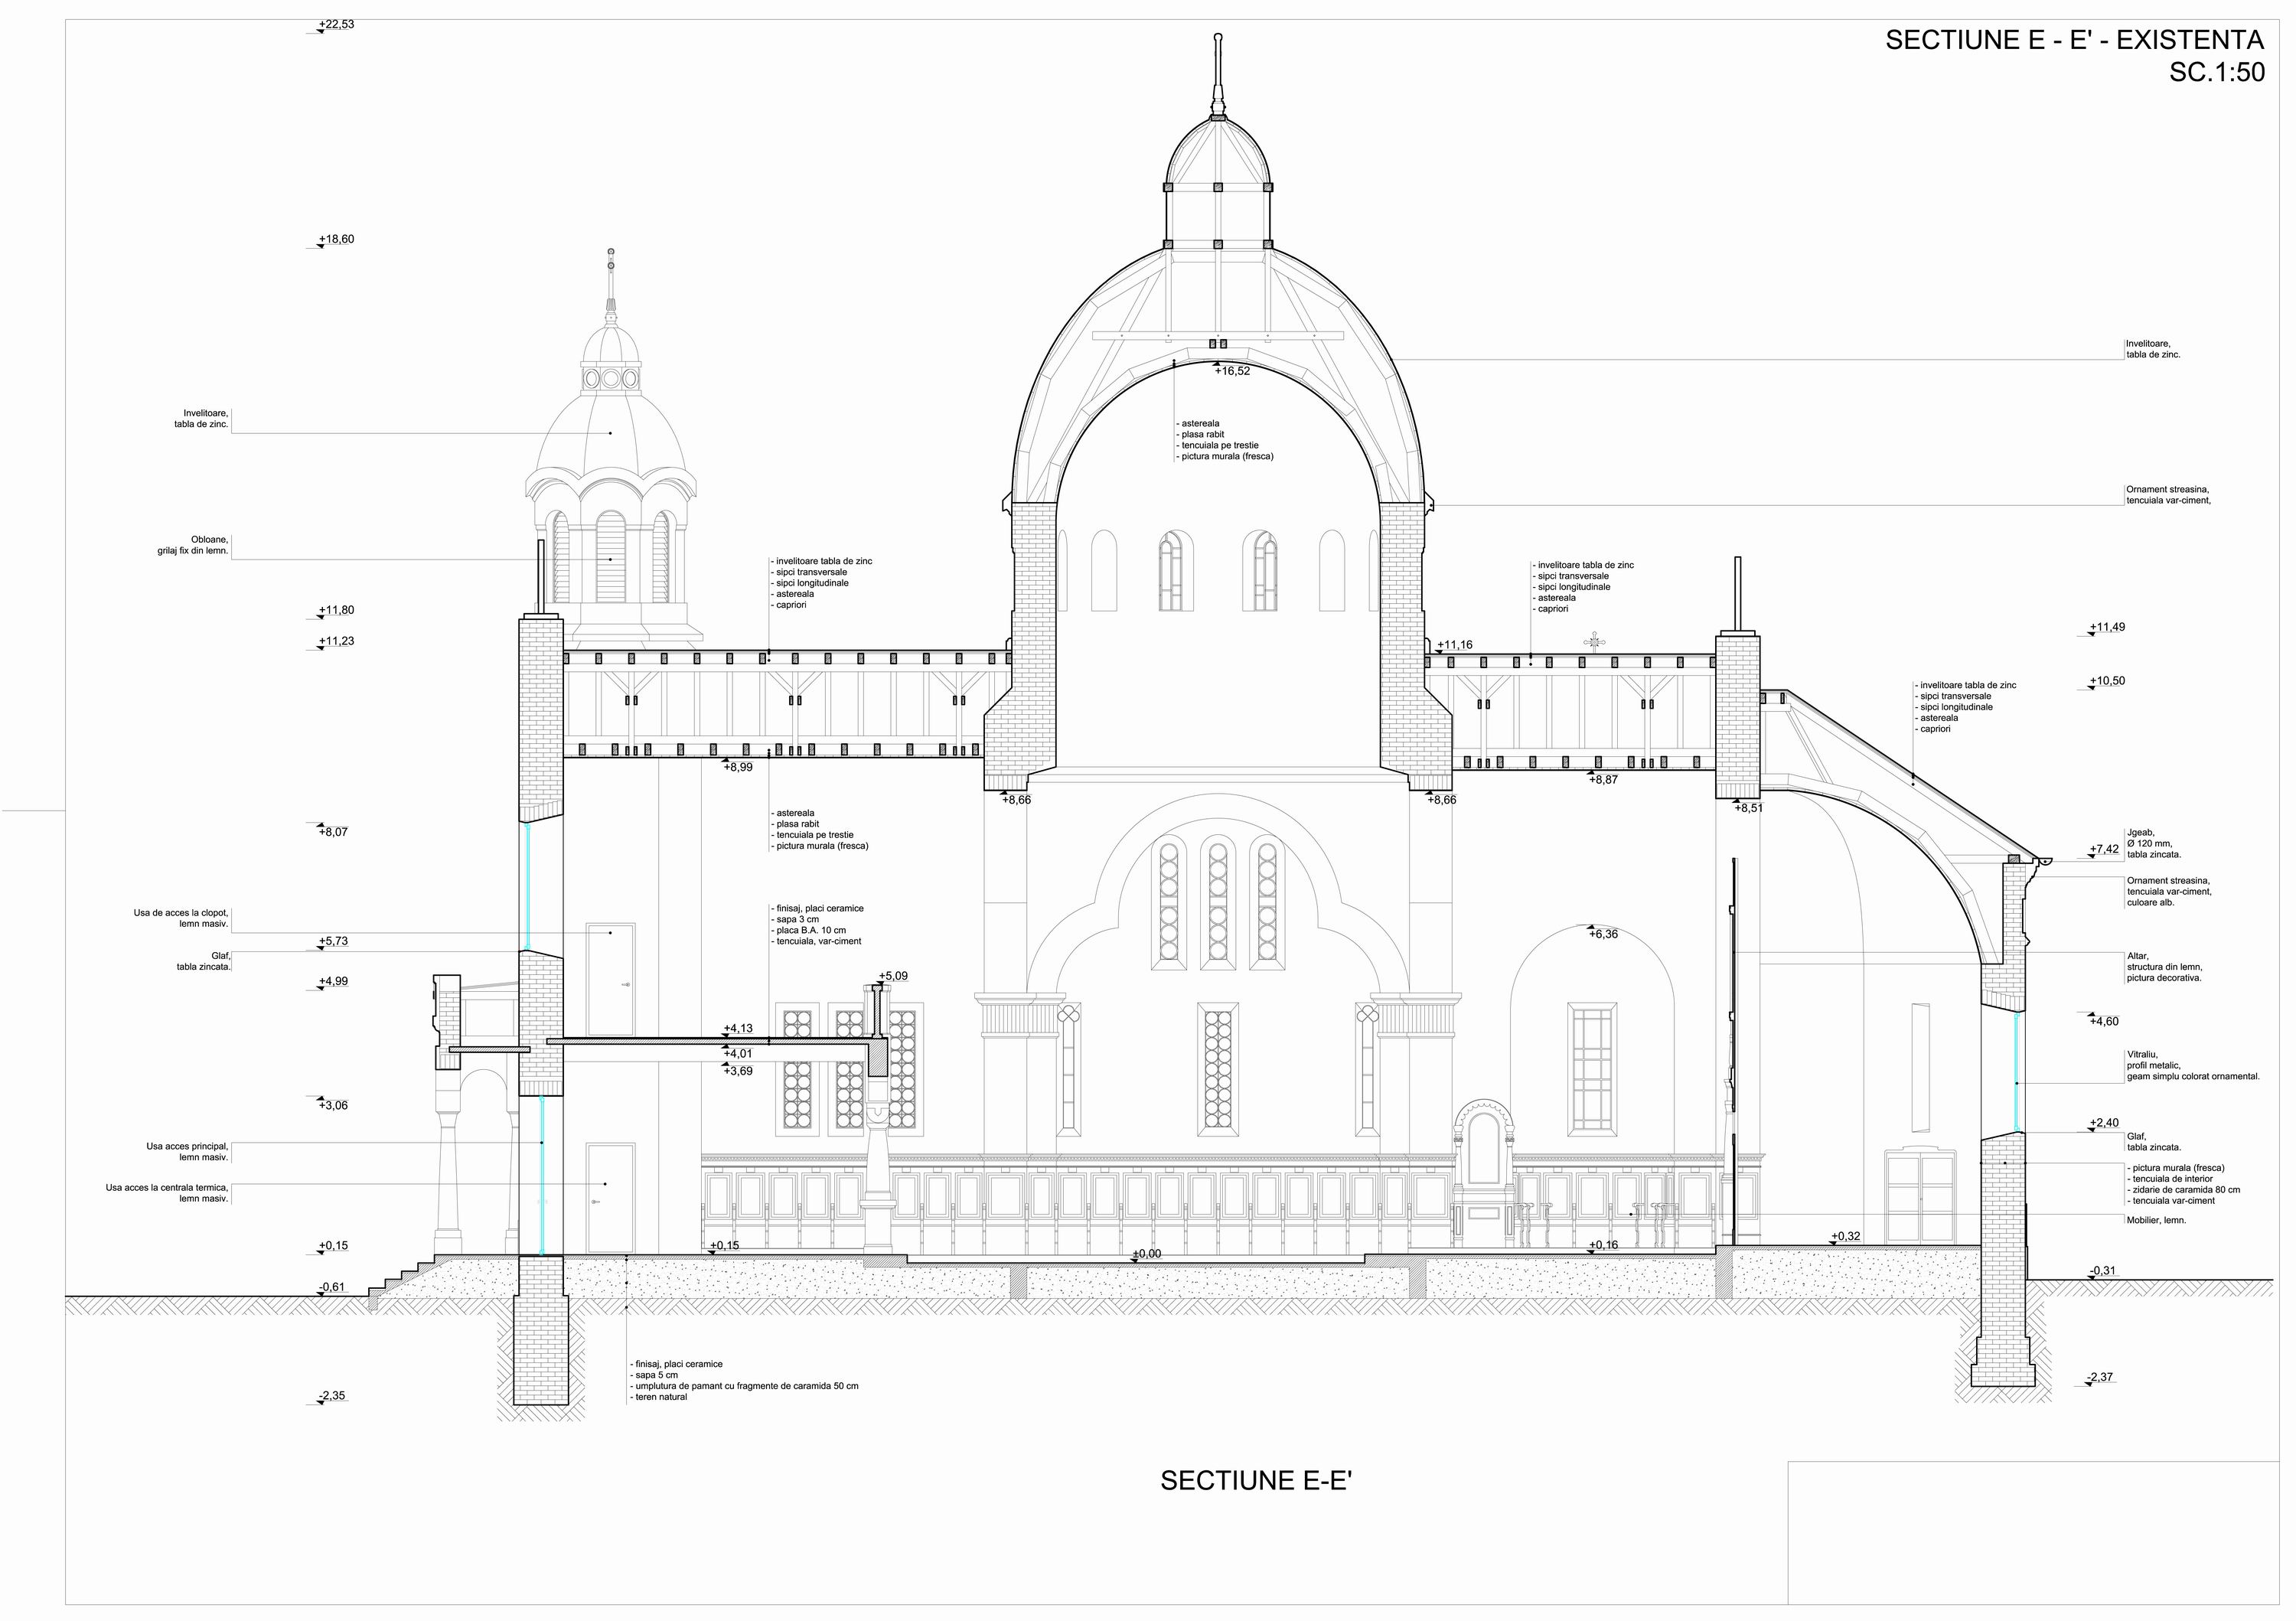2296x1621 pixels.
Task: Click the +5,09 balcony elevation marker
Action: click(x=893, y=977)
